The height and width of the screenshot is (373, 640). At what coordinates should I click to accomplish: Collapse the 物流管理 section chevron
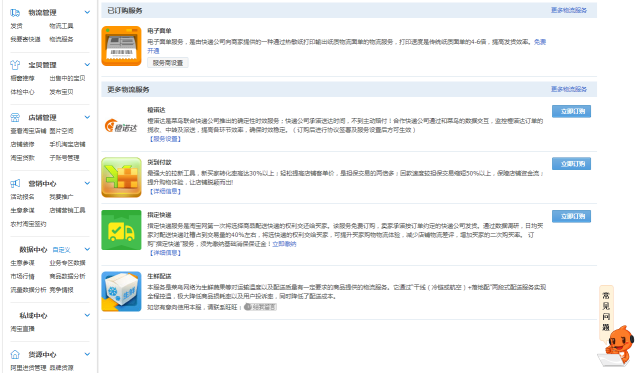click(x=87, y=12)
